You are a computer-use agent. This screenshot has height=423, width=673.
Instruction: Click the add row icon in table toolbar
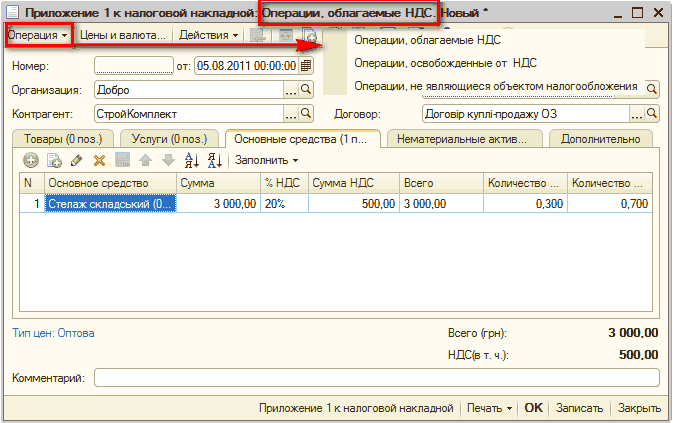pyautogui.click(x=31, y=160)
